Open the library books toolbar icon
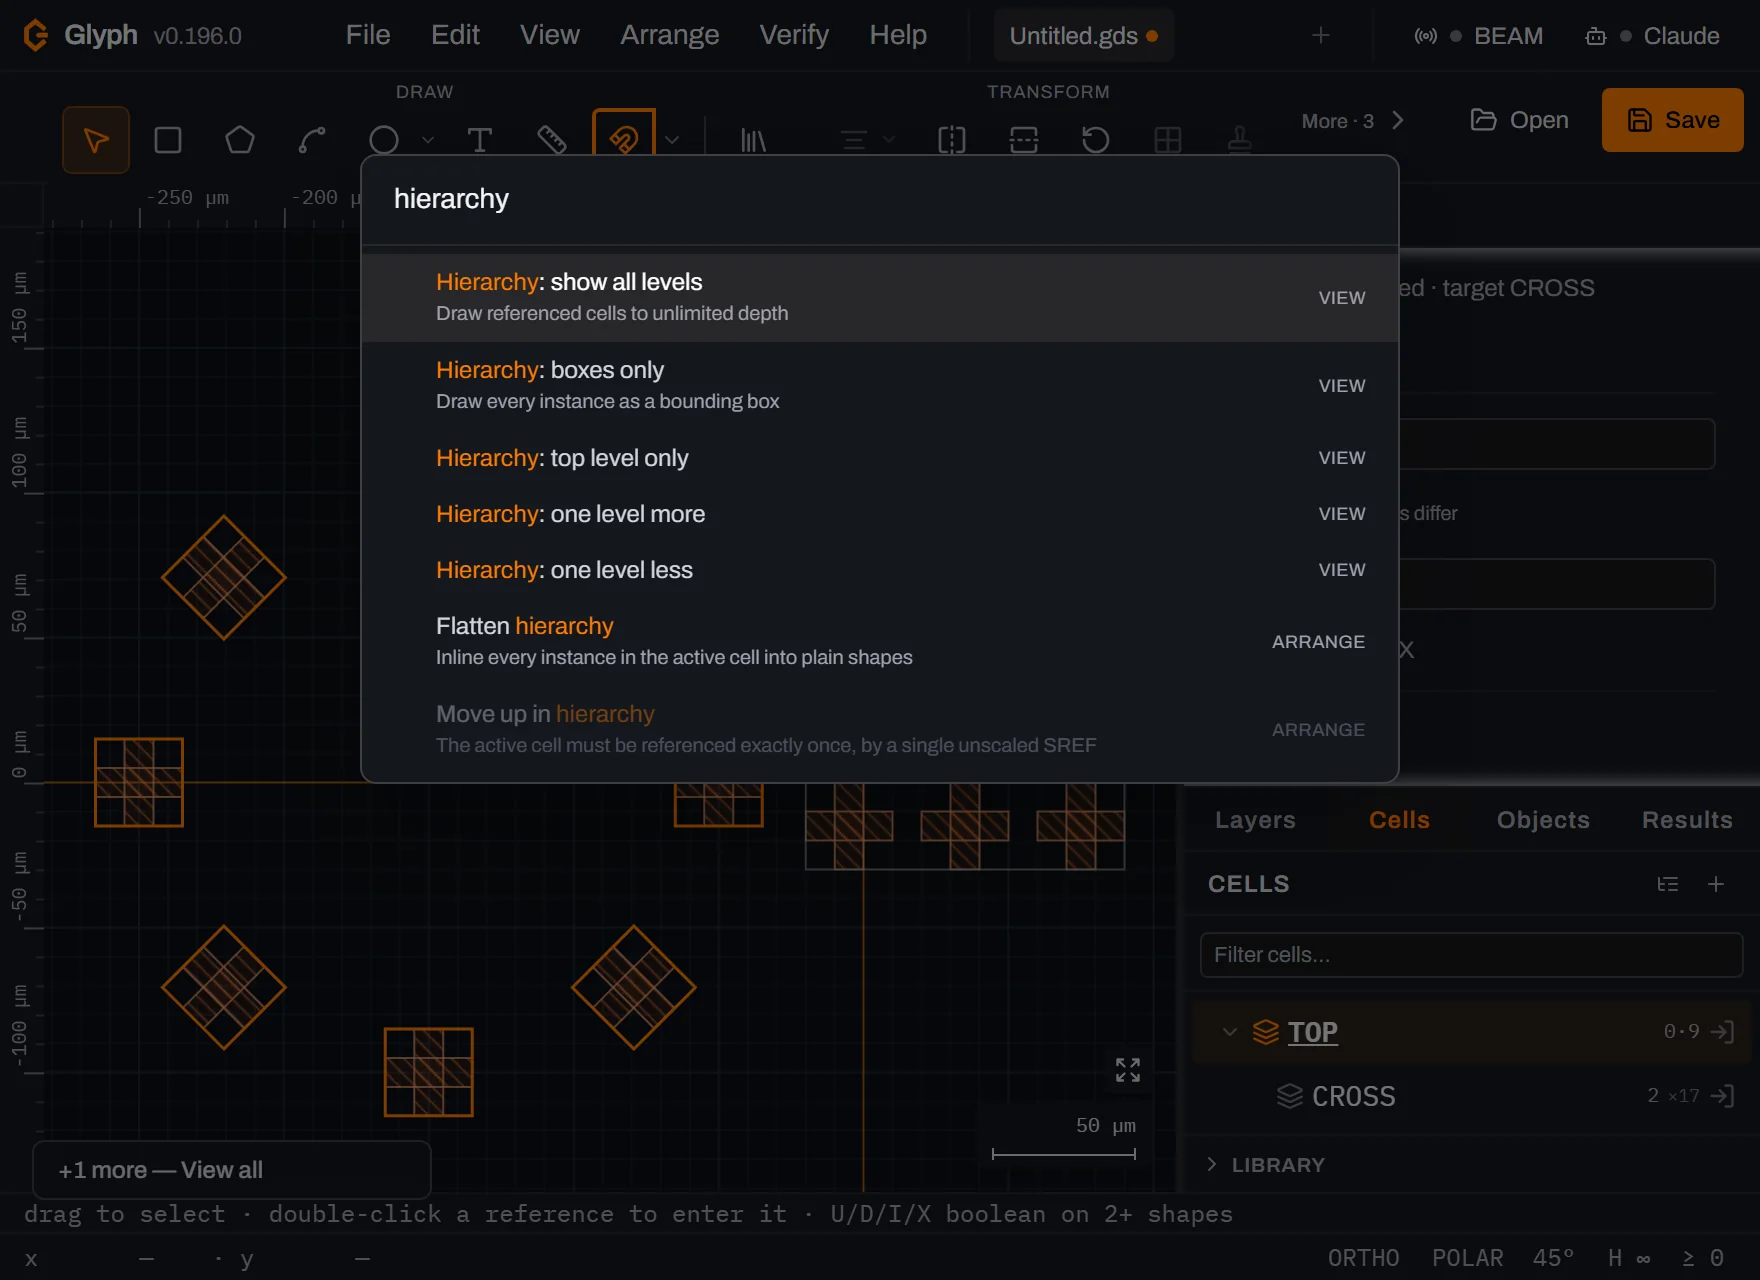The width and height of the screenshot is (1760, 1280). point(753,140)
